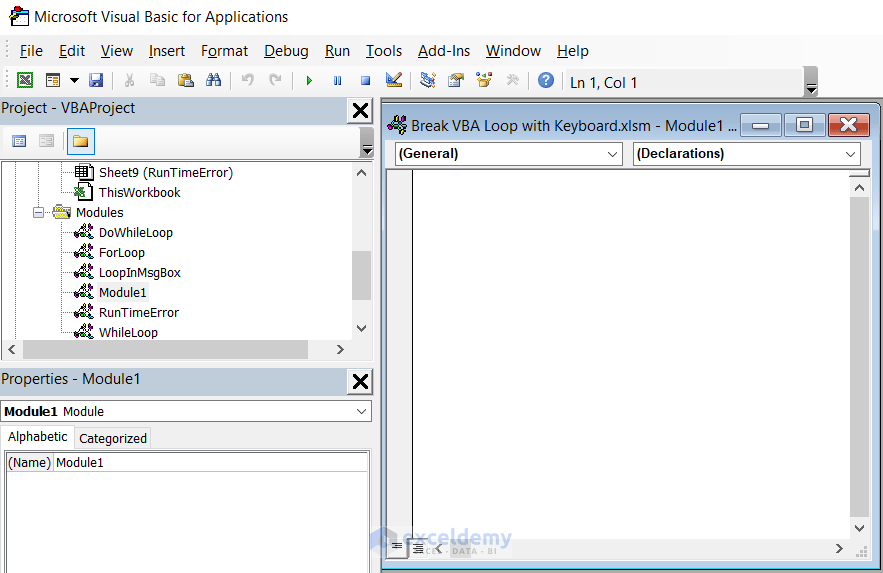This screenshot has width=883, height=573.
Task: Click the Break pause icon
Action: (x=337, y=80)
